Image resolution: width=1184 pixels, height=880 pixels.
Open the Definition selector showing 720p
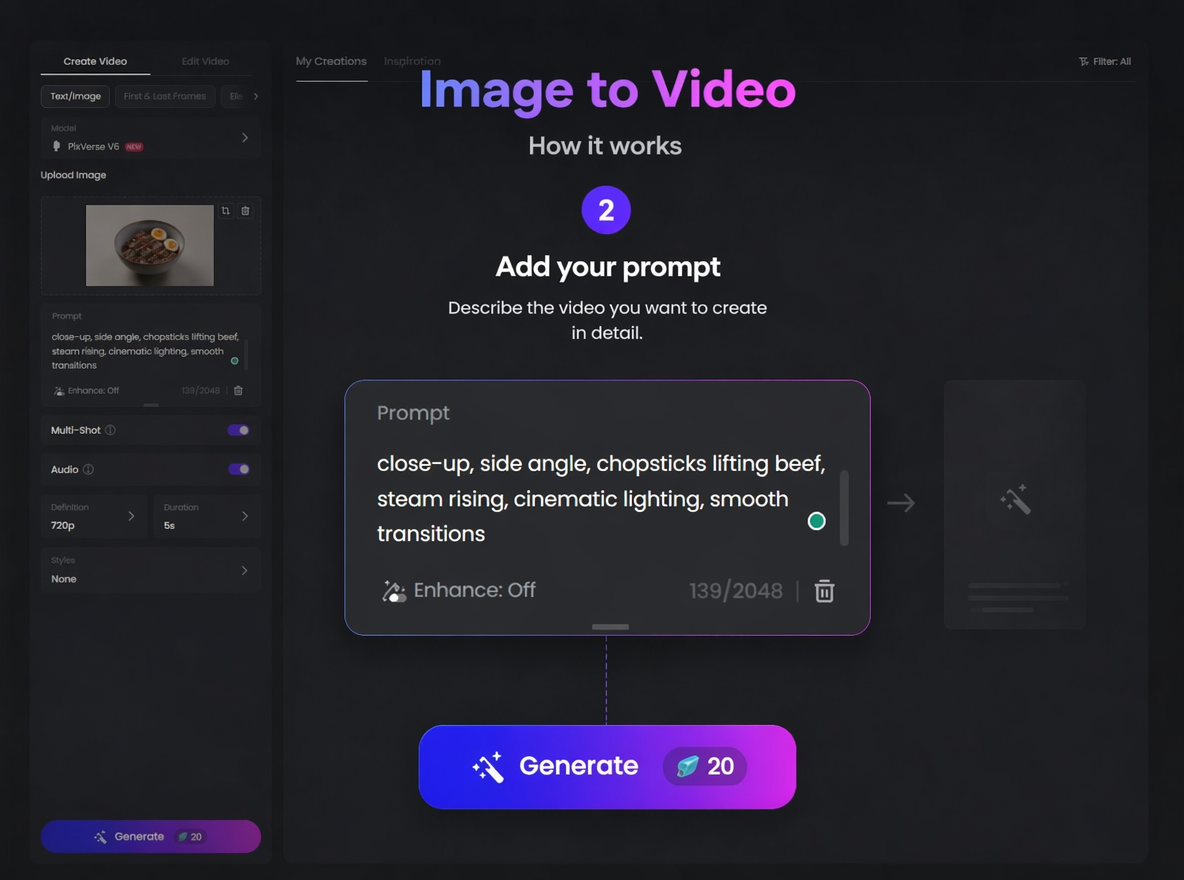point(93,516)
